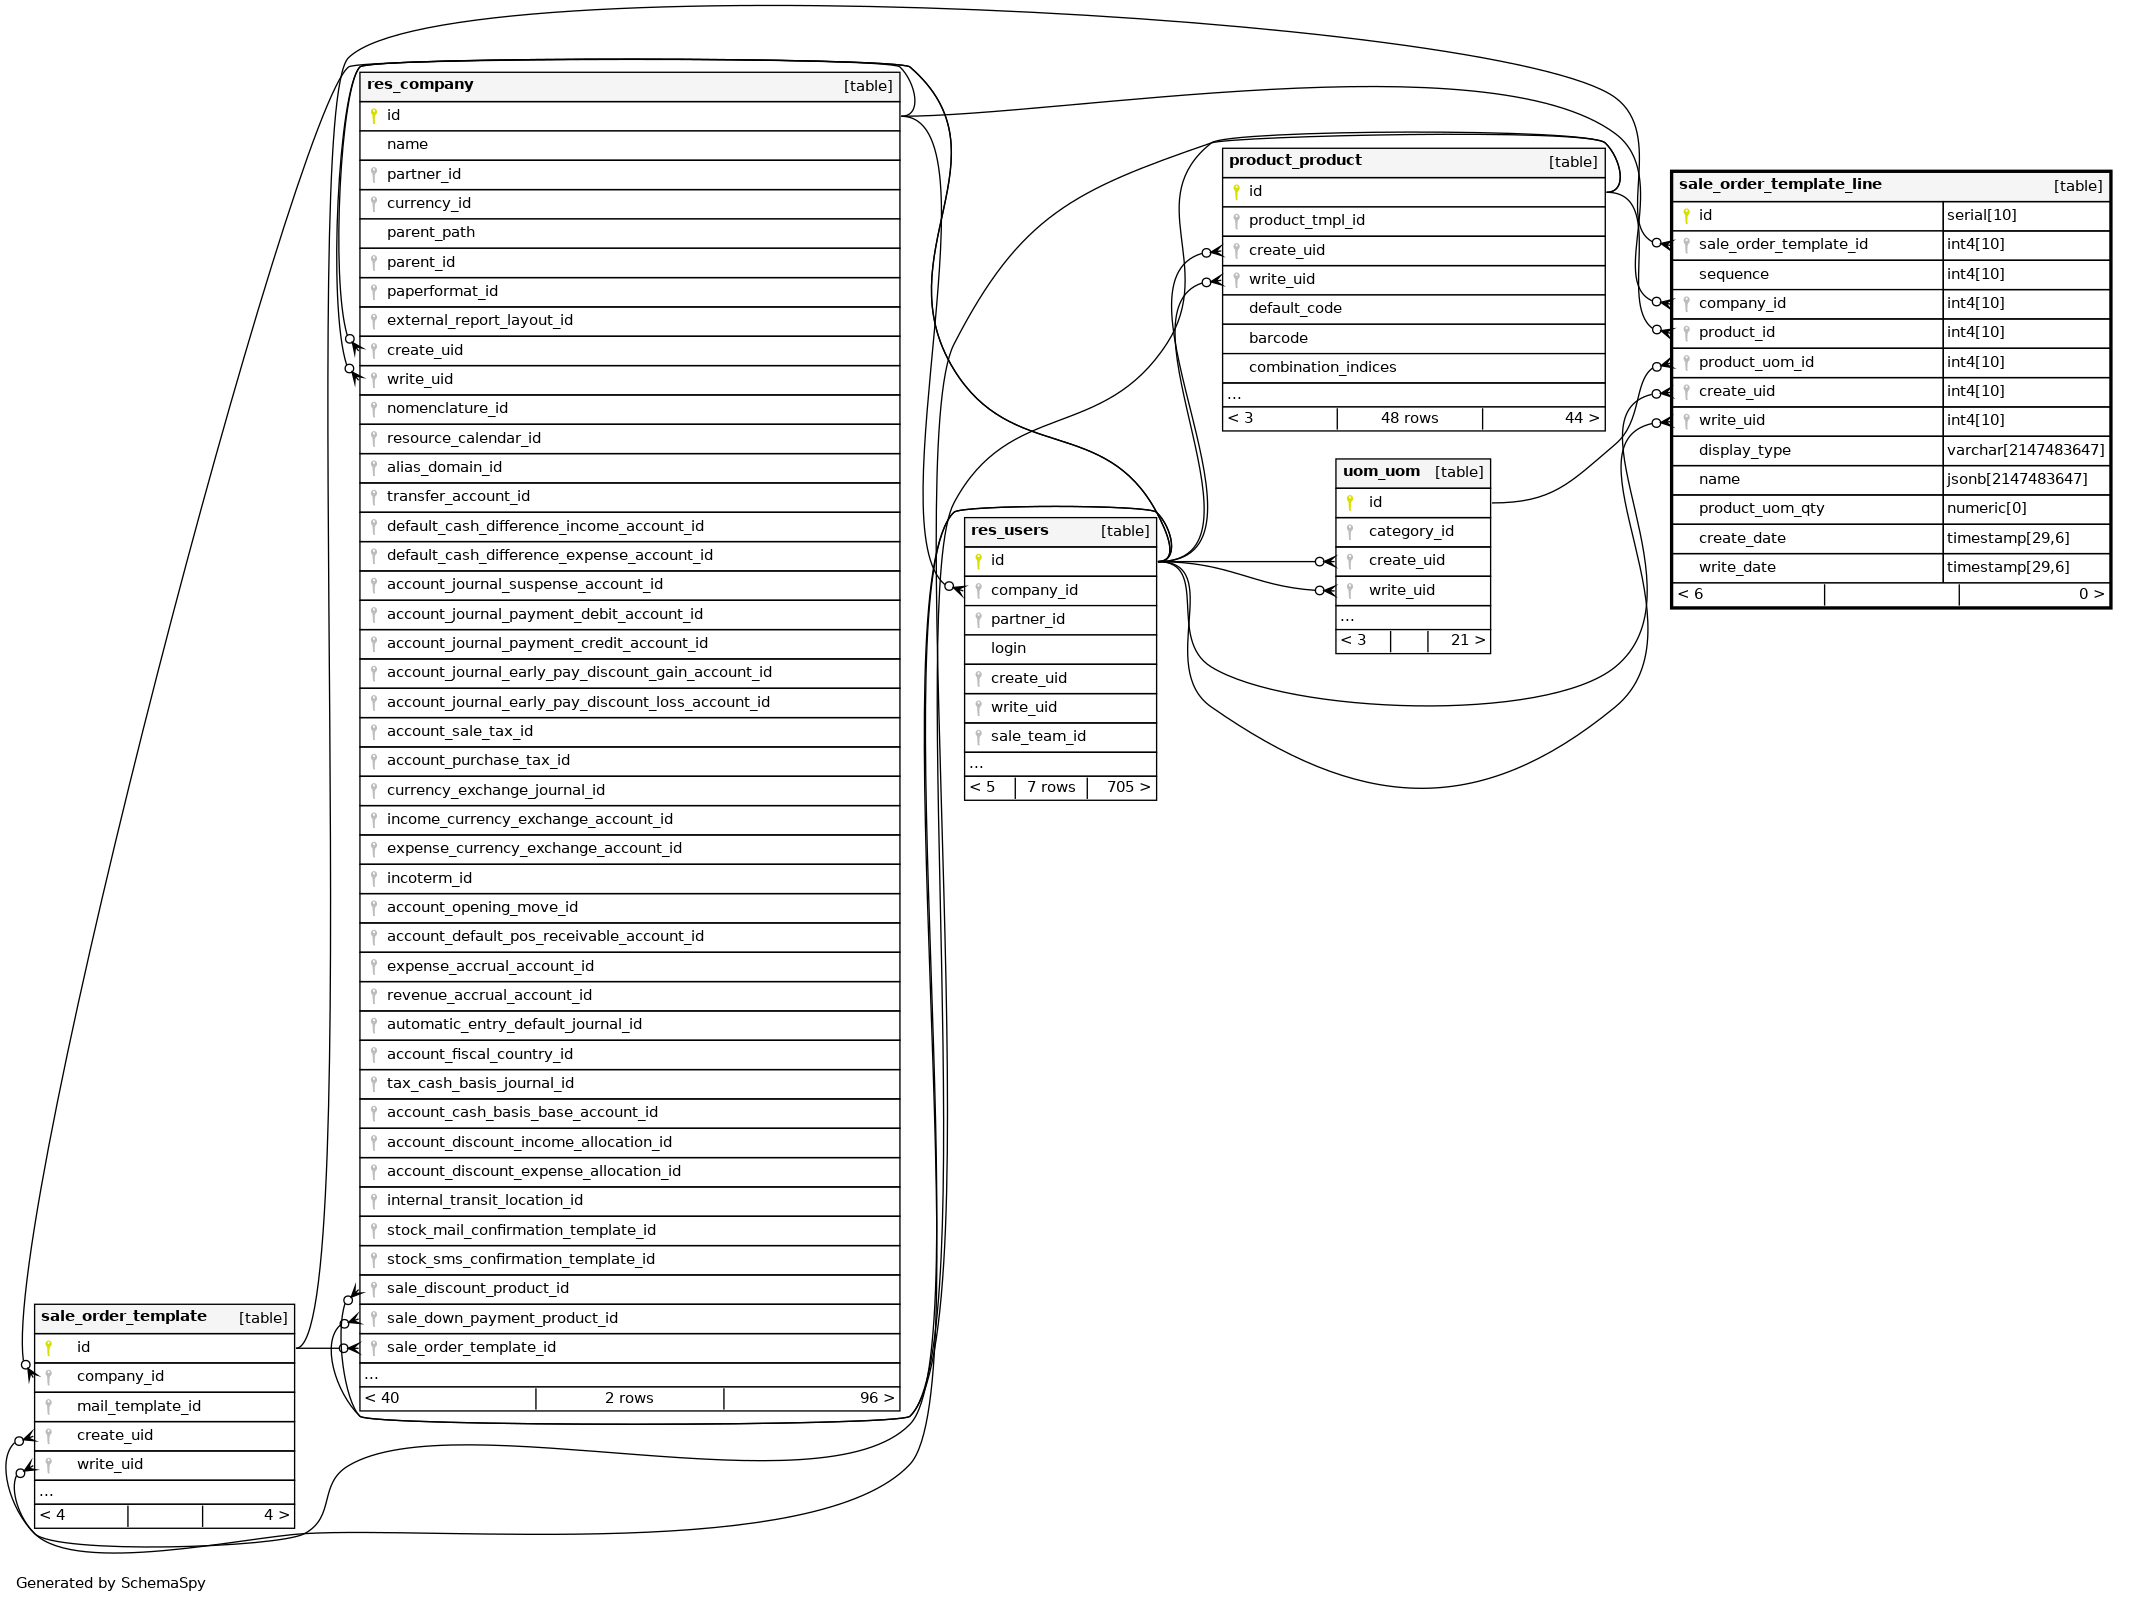
Task: Click the '96 >' children count in res_company
Action: 876,1399
